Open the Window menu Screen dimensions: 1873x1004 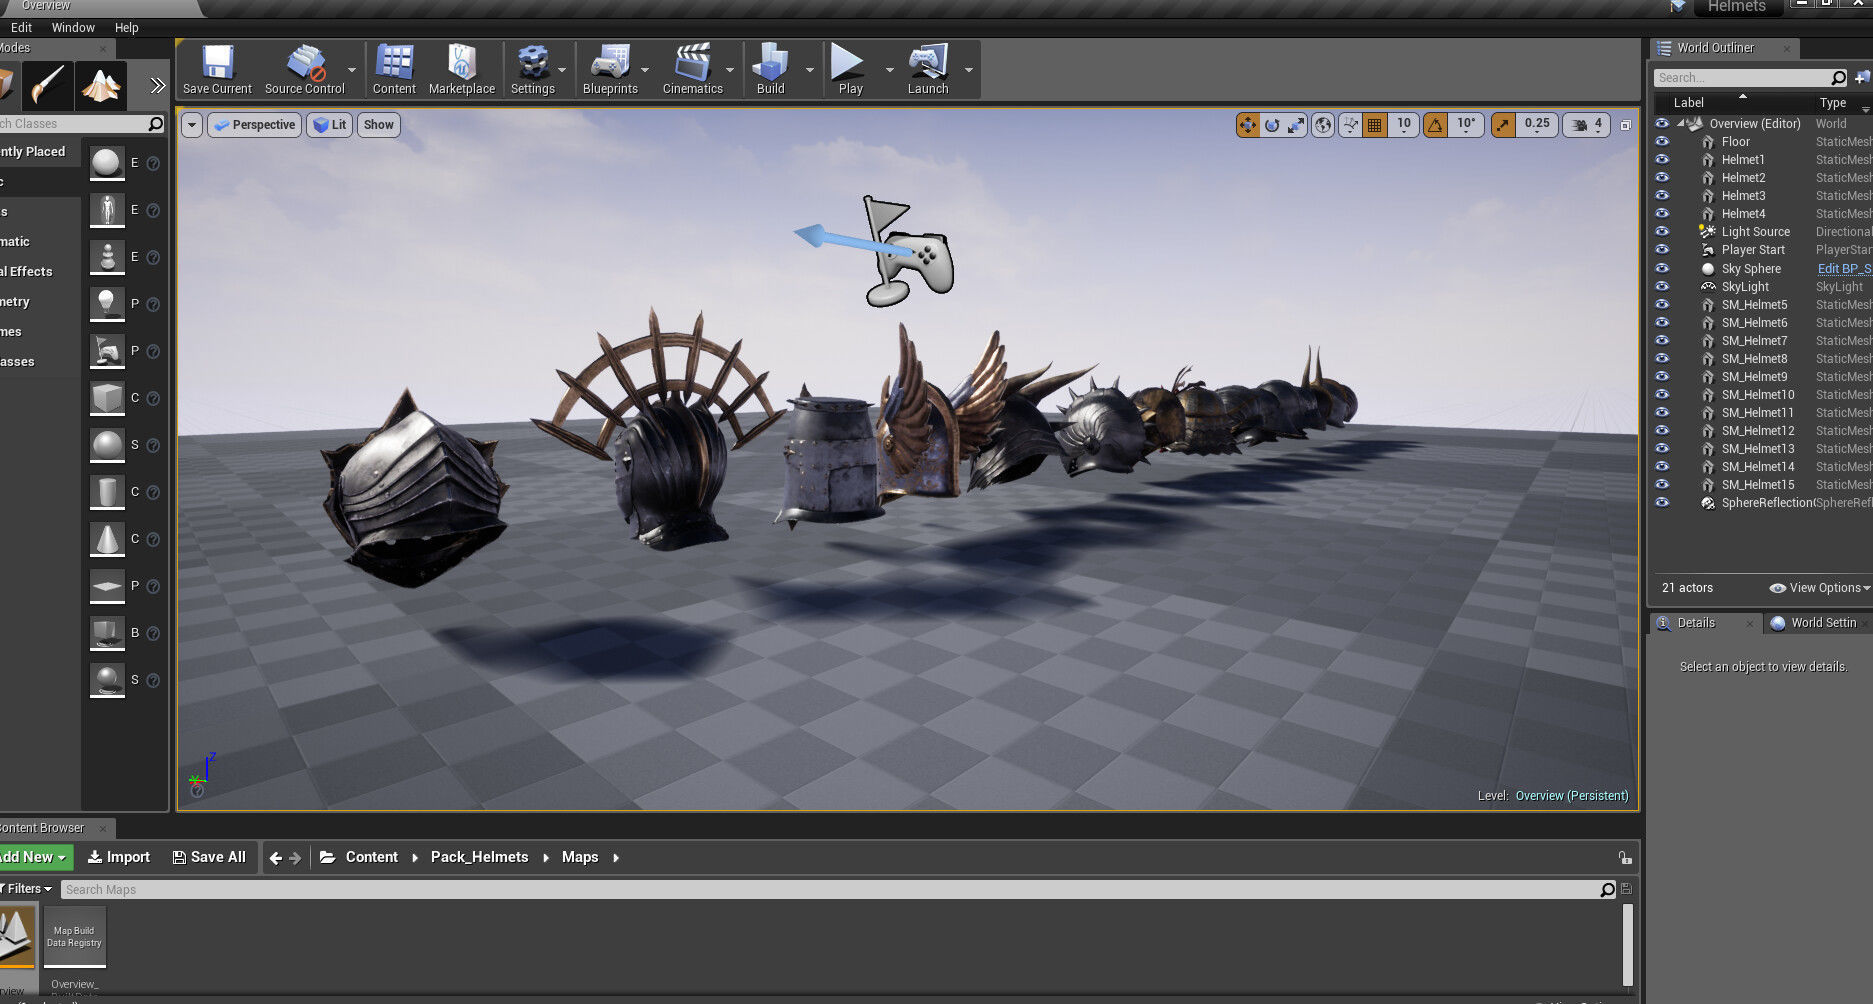pyautogui.click(x=73, y=28)
